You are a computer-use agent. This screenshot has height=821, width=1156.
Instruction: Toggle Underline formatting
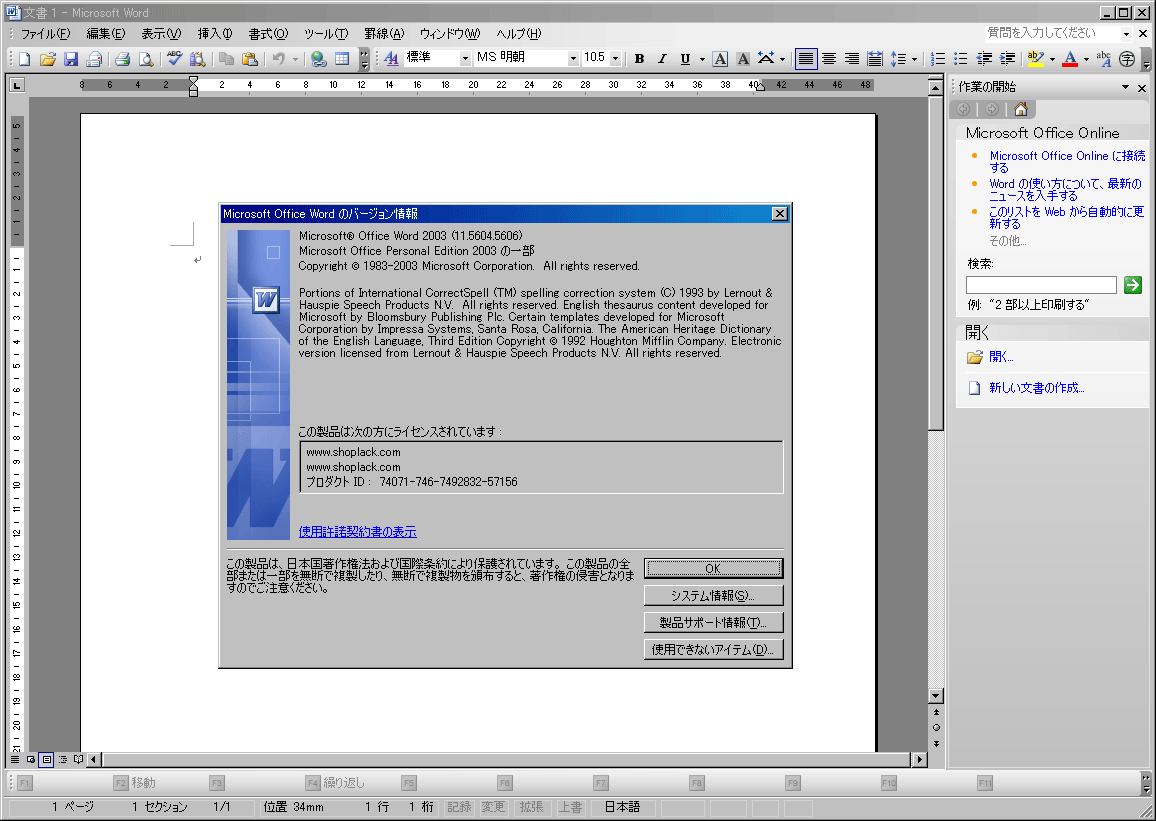[x=685, y=59]
